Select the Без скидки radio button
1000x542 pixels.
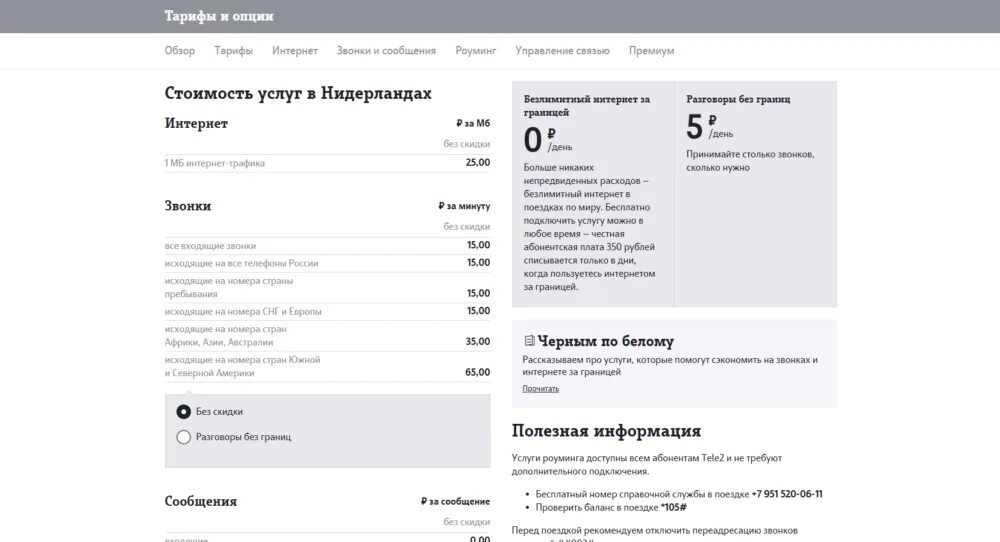click(x=184, y=412)
